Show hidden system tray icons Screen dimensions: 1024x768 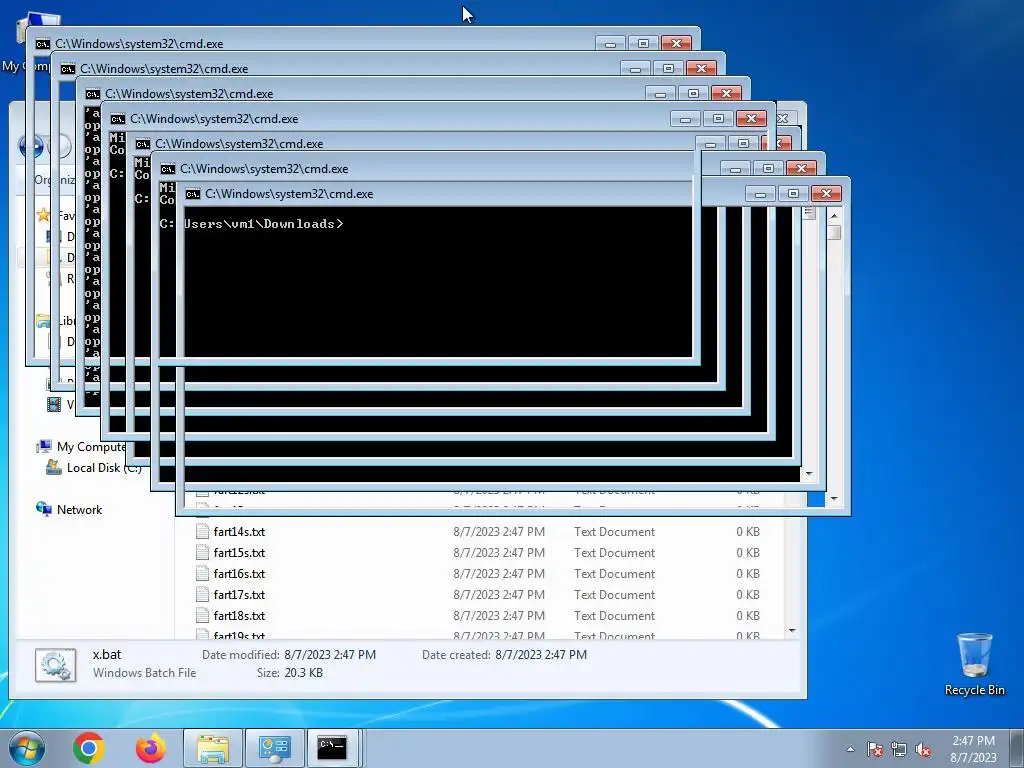tap(850, 749)
